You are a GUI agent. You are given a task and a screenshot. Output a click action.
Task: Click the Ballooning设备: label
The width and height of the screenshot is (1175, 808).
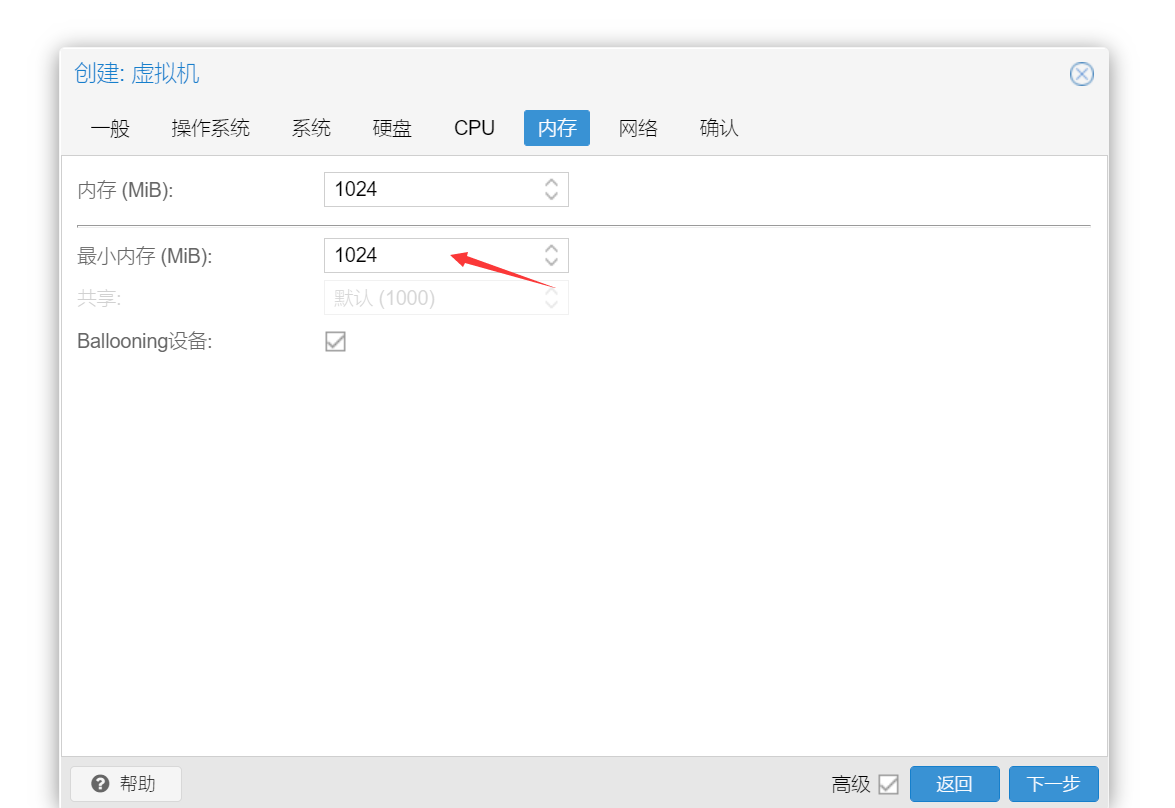(145, 342)
